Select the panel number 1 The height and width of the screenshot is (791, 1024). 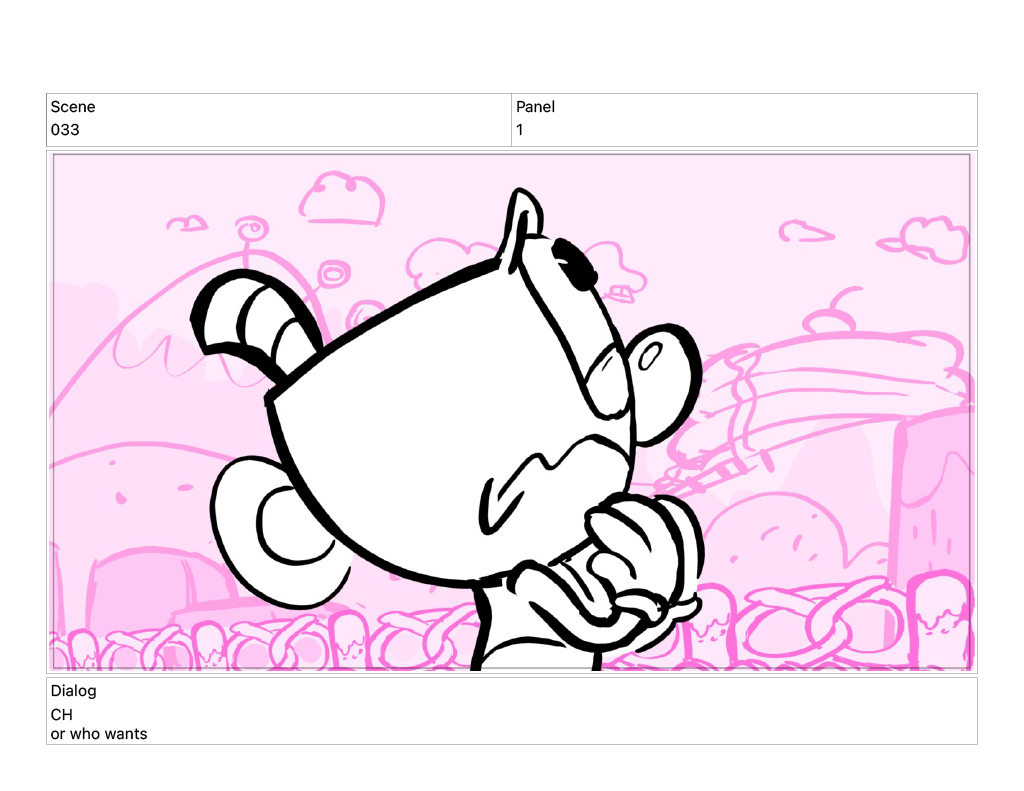pyautogui.click(x=520, y=130)
